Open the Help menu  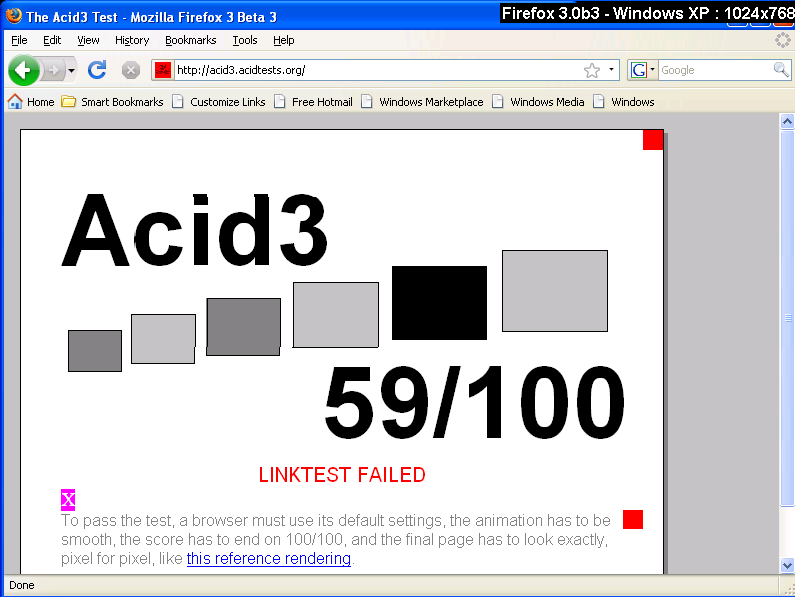coord(283,40)
